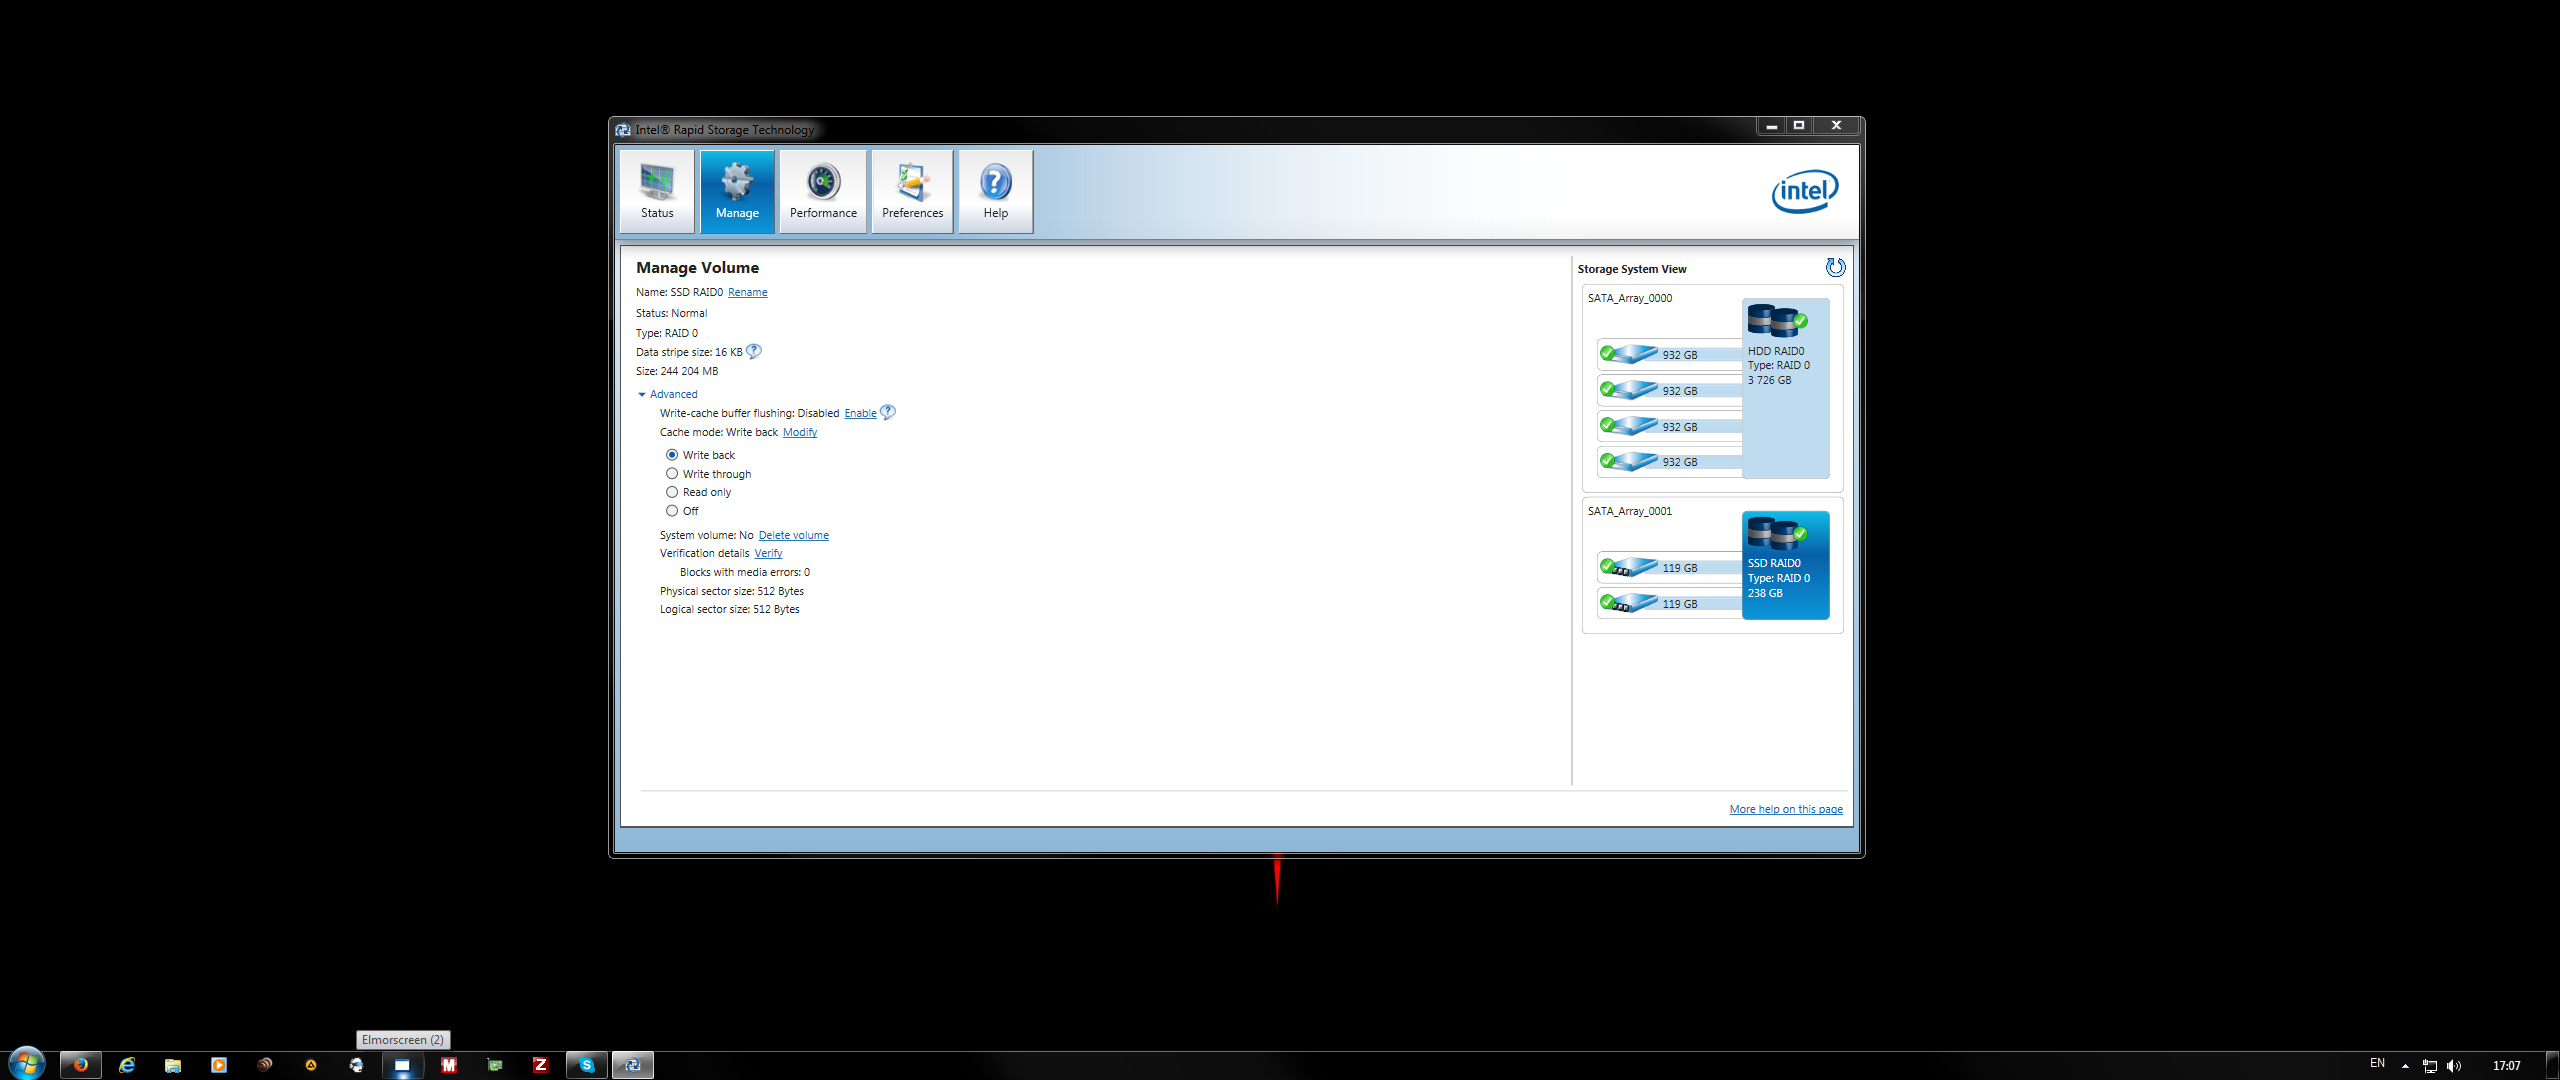Click the green circuit board taskbar icon
Viewport: 2560px width, 1080px height.
click(x=495, y=1065)
